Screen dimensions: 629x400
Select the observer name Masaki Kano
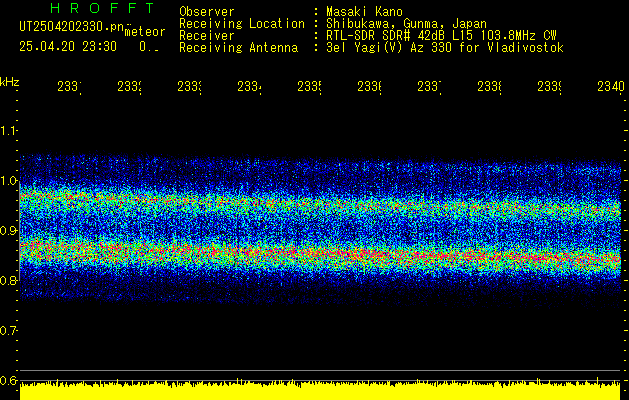pyautogui.click(x=364, y=12)
